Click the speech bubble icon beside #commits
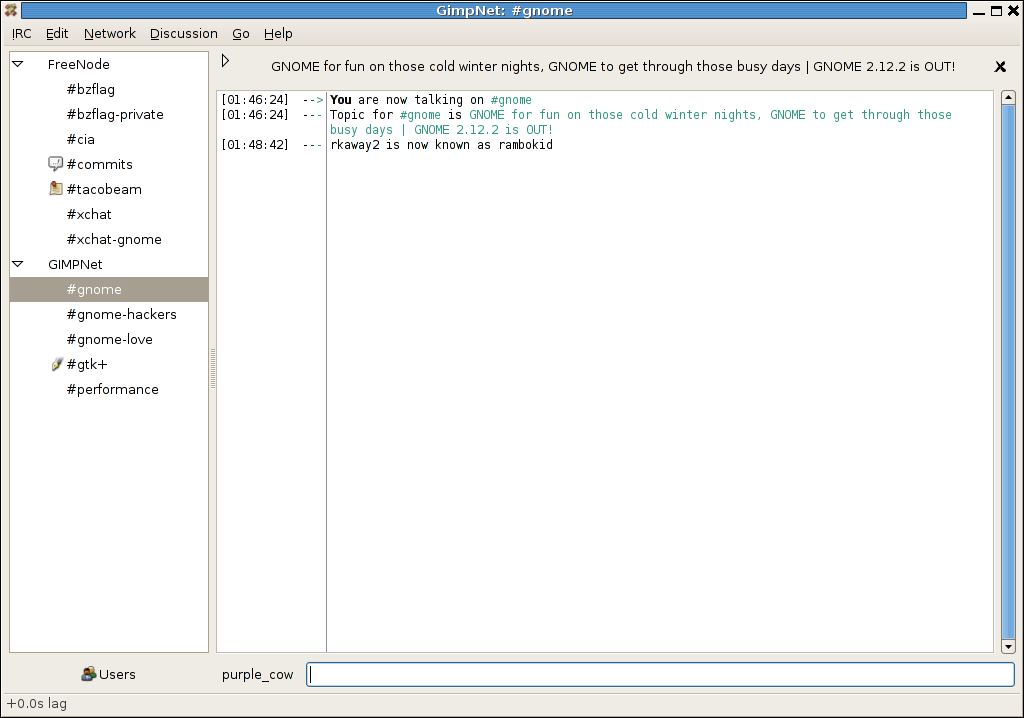 pos(56,163)
